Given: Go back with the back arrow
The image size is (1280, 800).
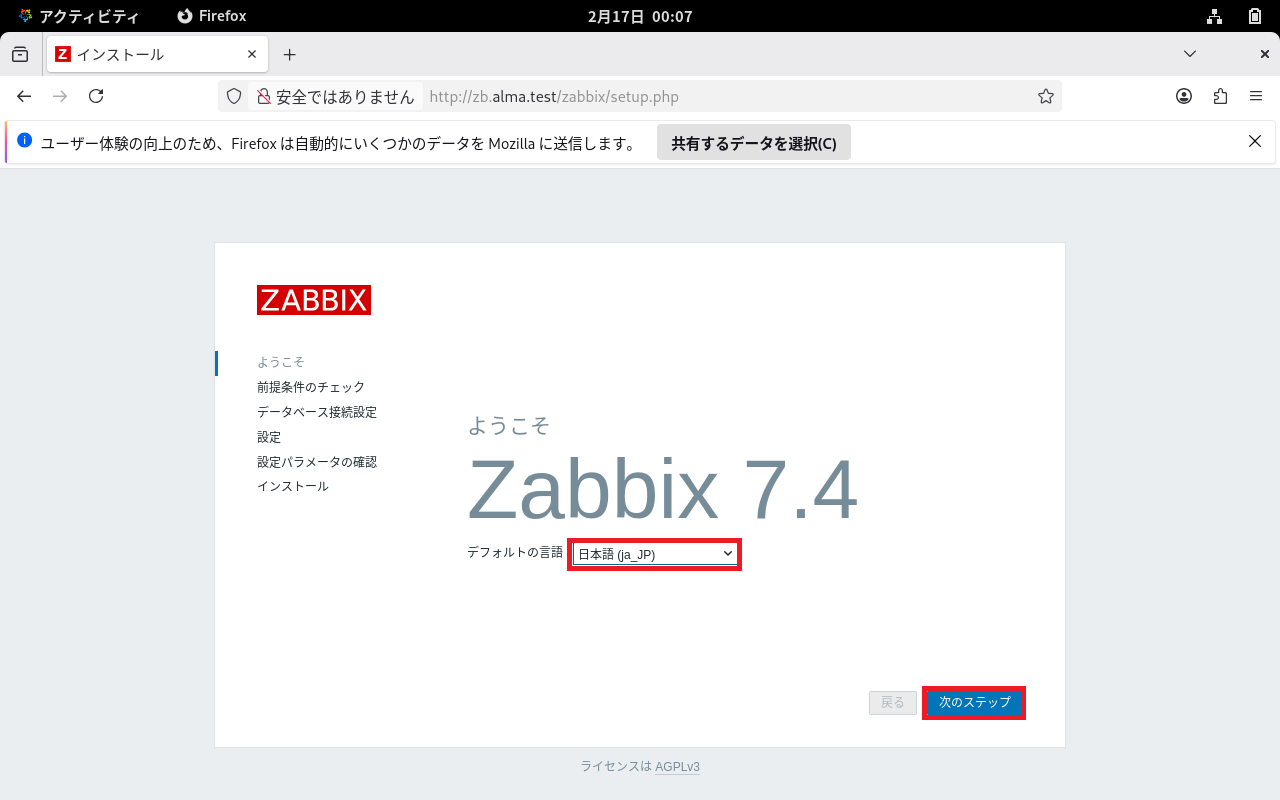Looking at the screenshot, I should pyautogui.click(x=24, y=96).
